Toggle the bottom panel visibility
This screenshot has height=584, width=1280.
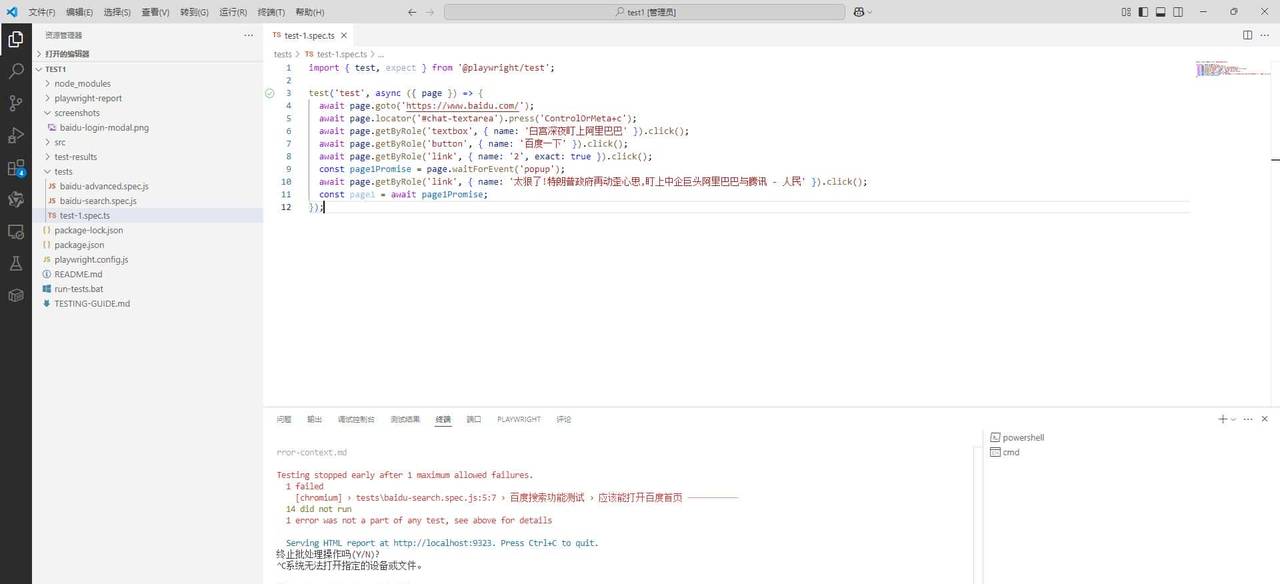coord(1161,12)
